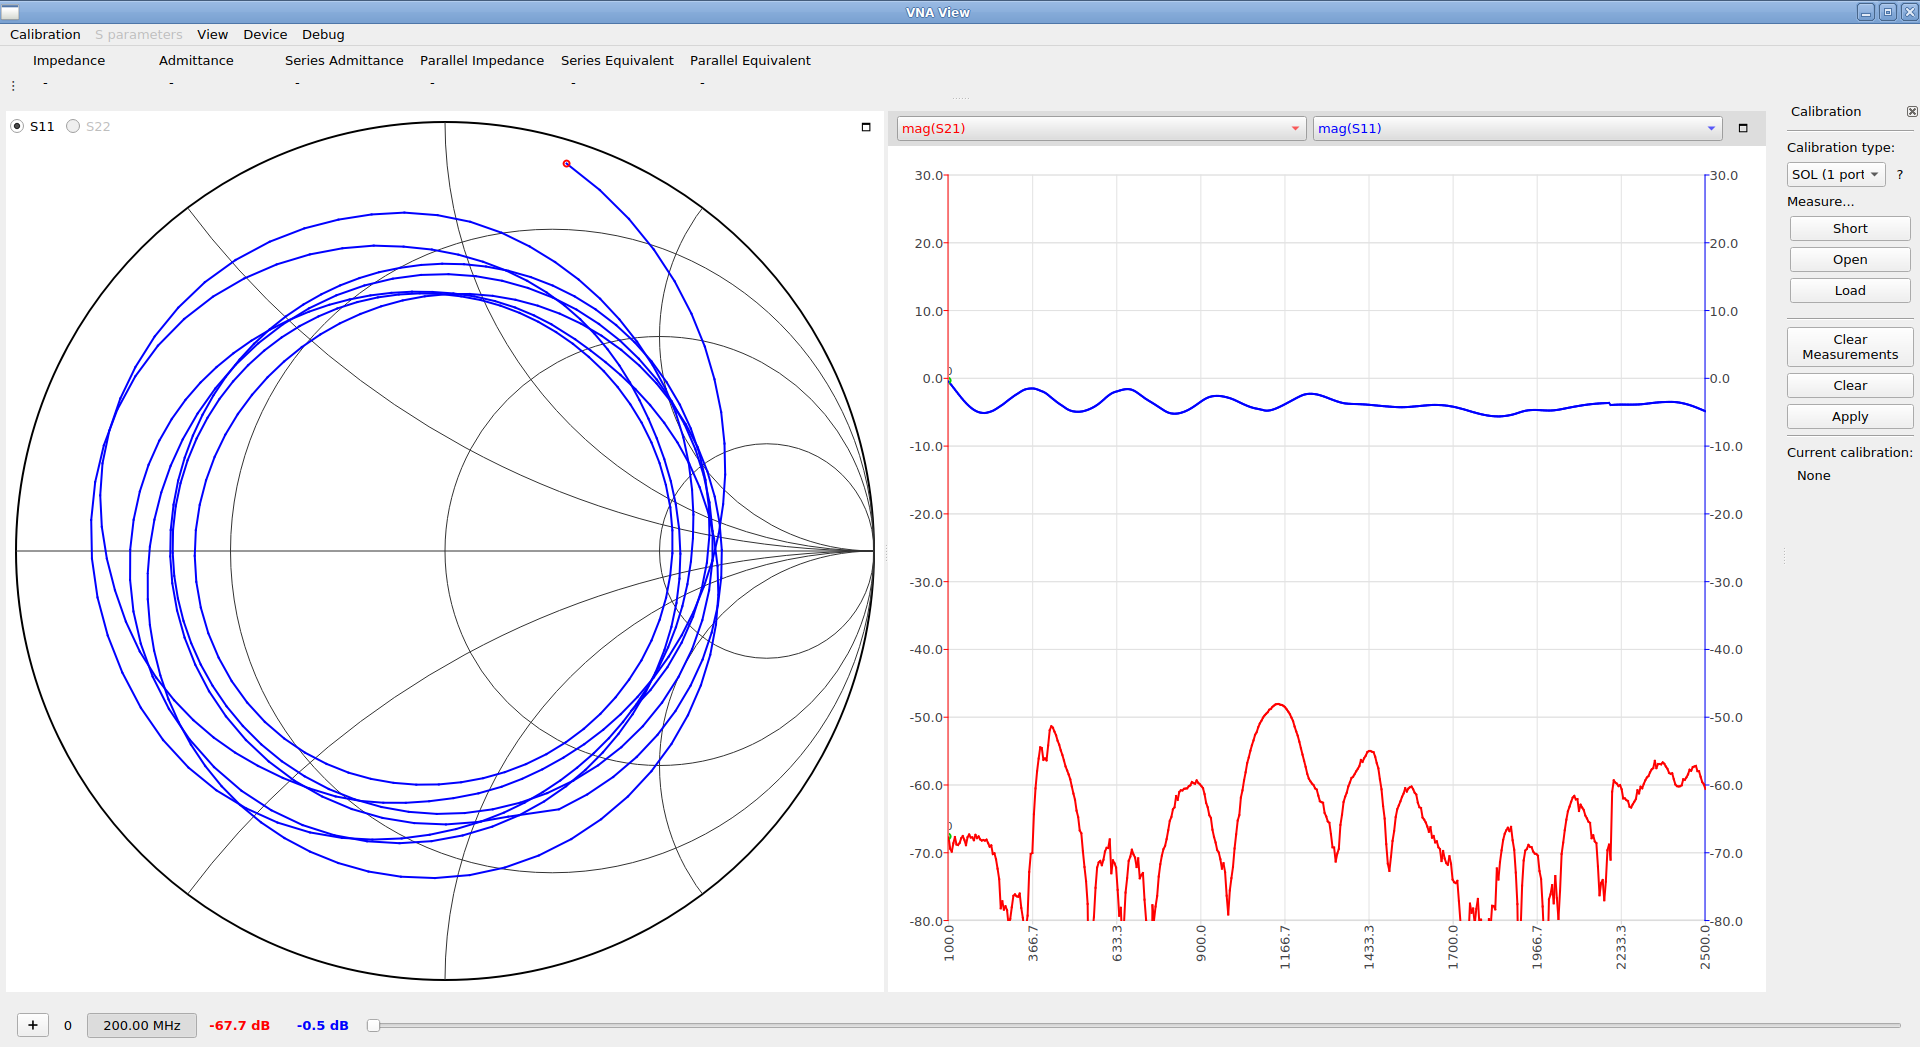The image size is (1920, 1047).
Task: Click the calibration type help question mark
Action: (x=1900, y=174)
